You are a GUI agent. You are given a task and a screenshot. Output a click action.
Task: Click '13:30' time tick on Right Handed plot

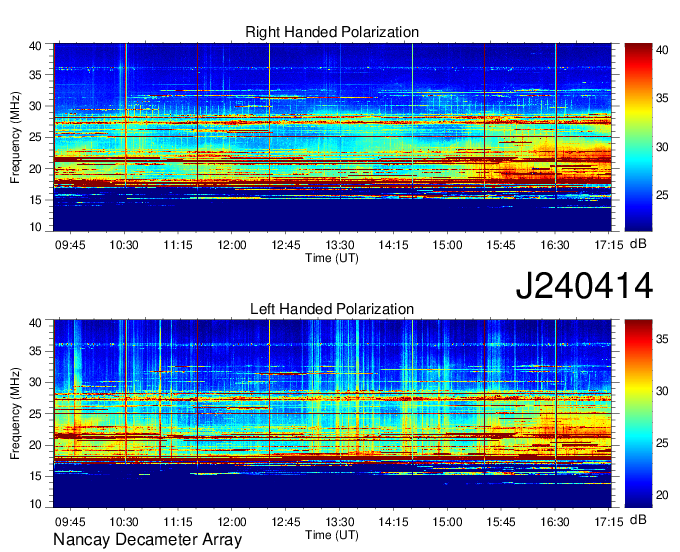click(340, 245)
